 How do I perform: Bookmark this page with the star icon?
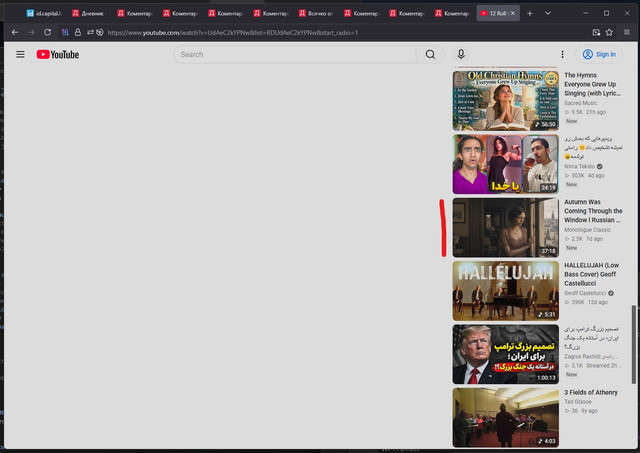point(609,32)
